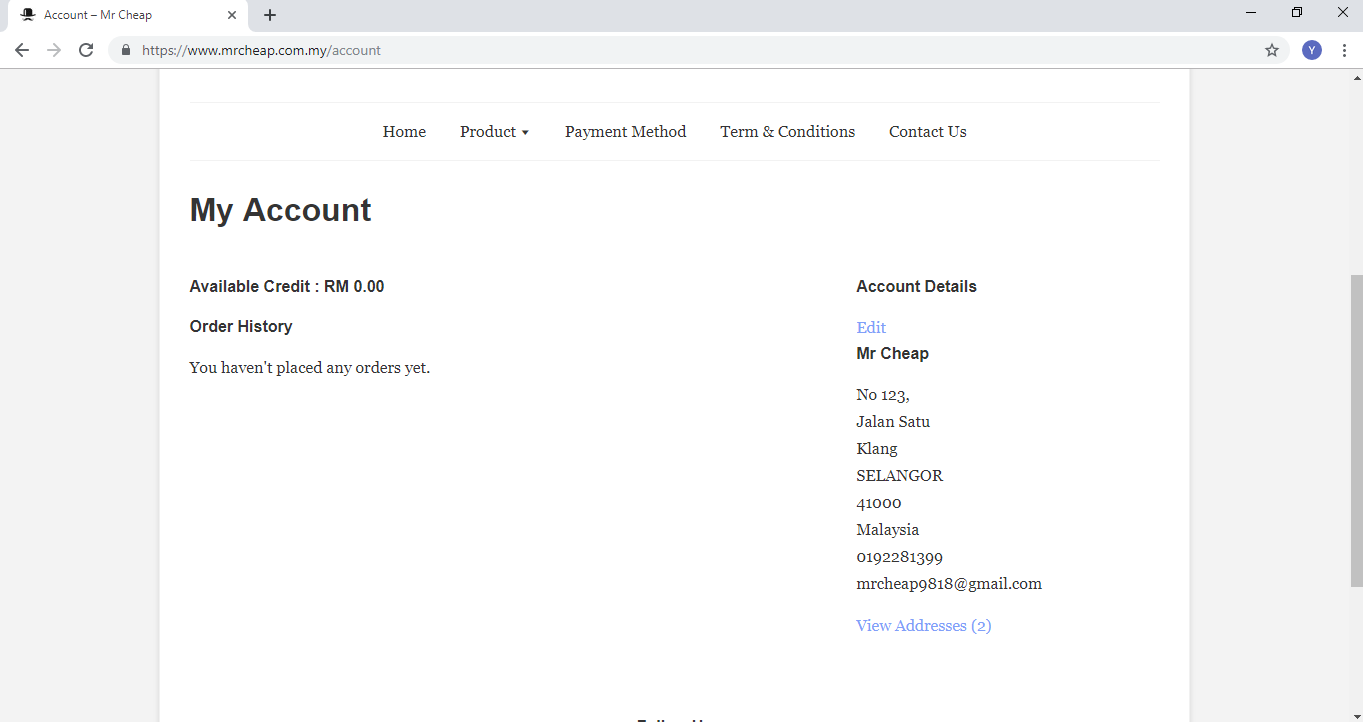Go to the Contact Us page

pyautogui.click(x=927, y=132)
